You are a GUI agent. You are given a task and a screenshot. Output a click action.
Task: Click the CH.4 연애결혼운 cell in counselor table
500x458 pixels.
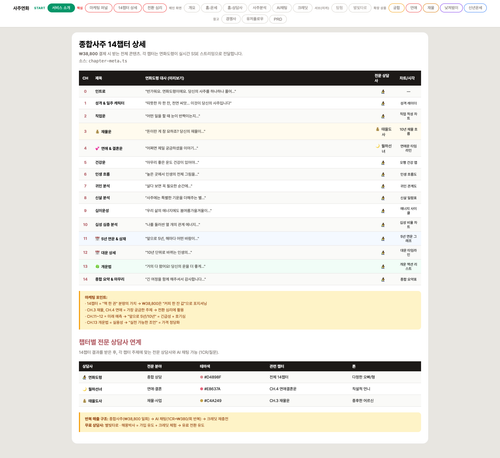coord(283,389)
